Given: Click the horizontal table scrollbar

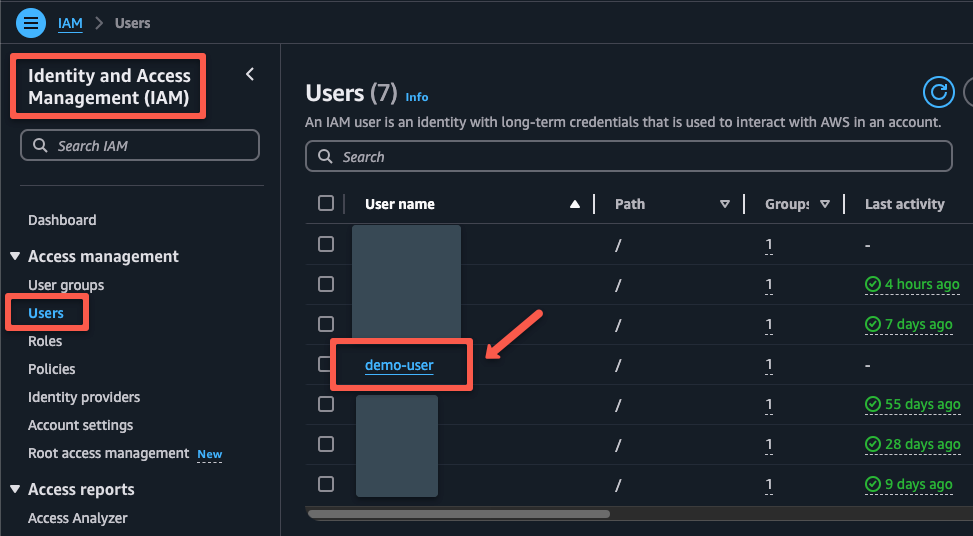Looking at the screenshot, I should [x=459, y=514].
